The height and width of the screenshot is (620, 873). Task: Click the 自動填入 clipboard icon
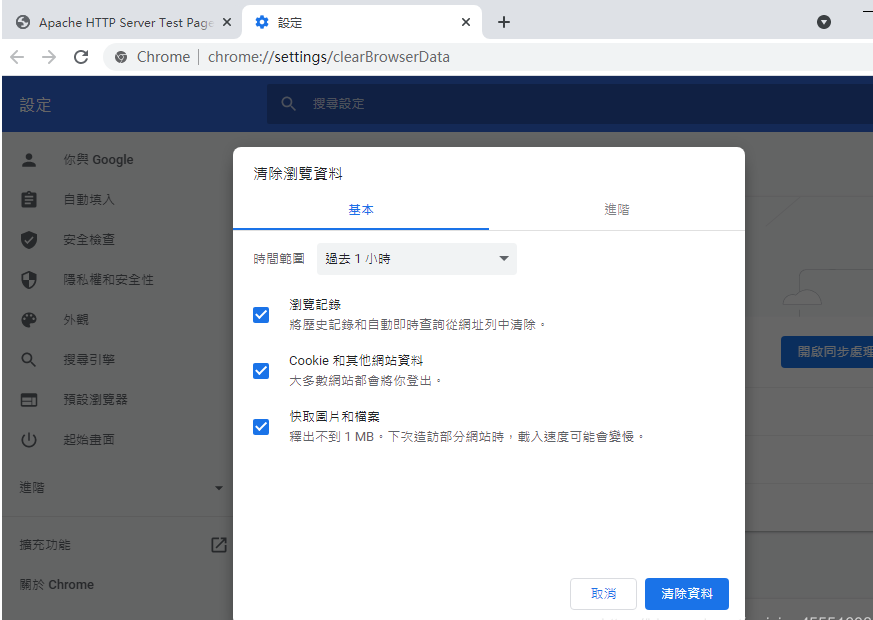[x=29, y=199]
